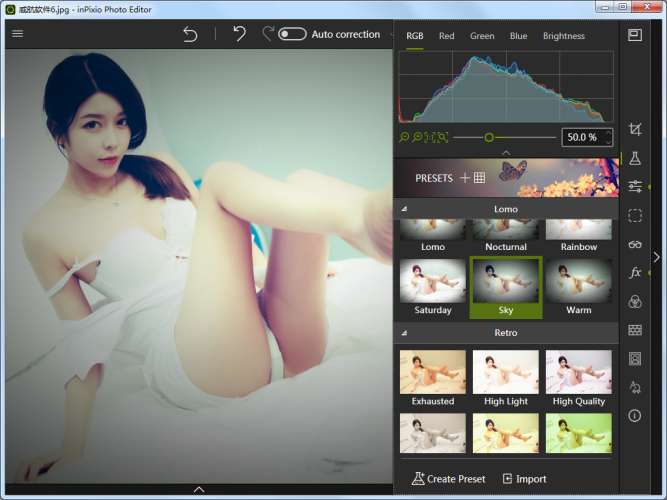The width and height of the screenshot is (667, 500).
Task: Switch to the Red histogram tab
Action: (x=446, y=36)
